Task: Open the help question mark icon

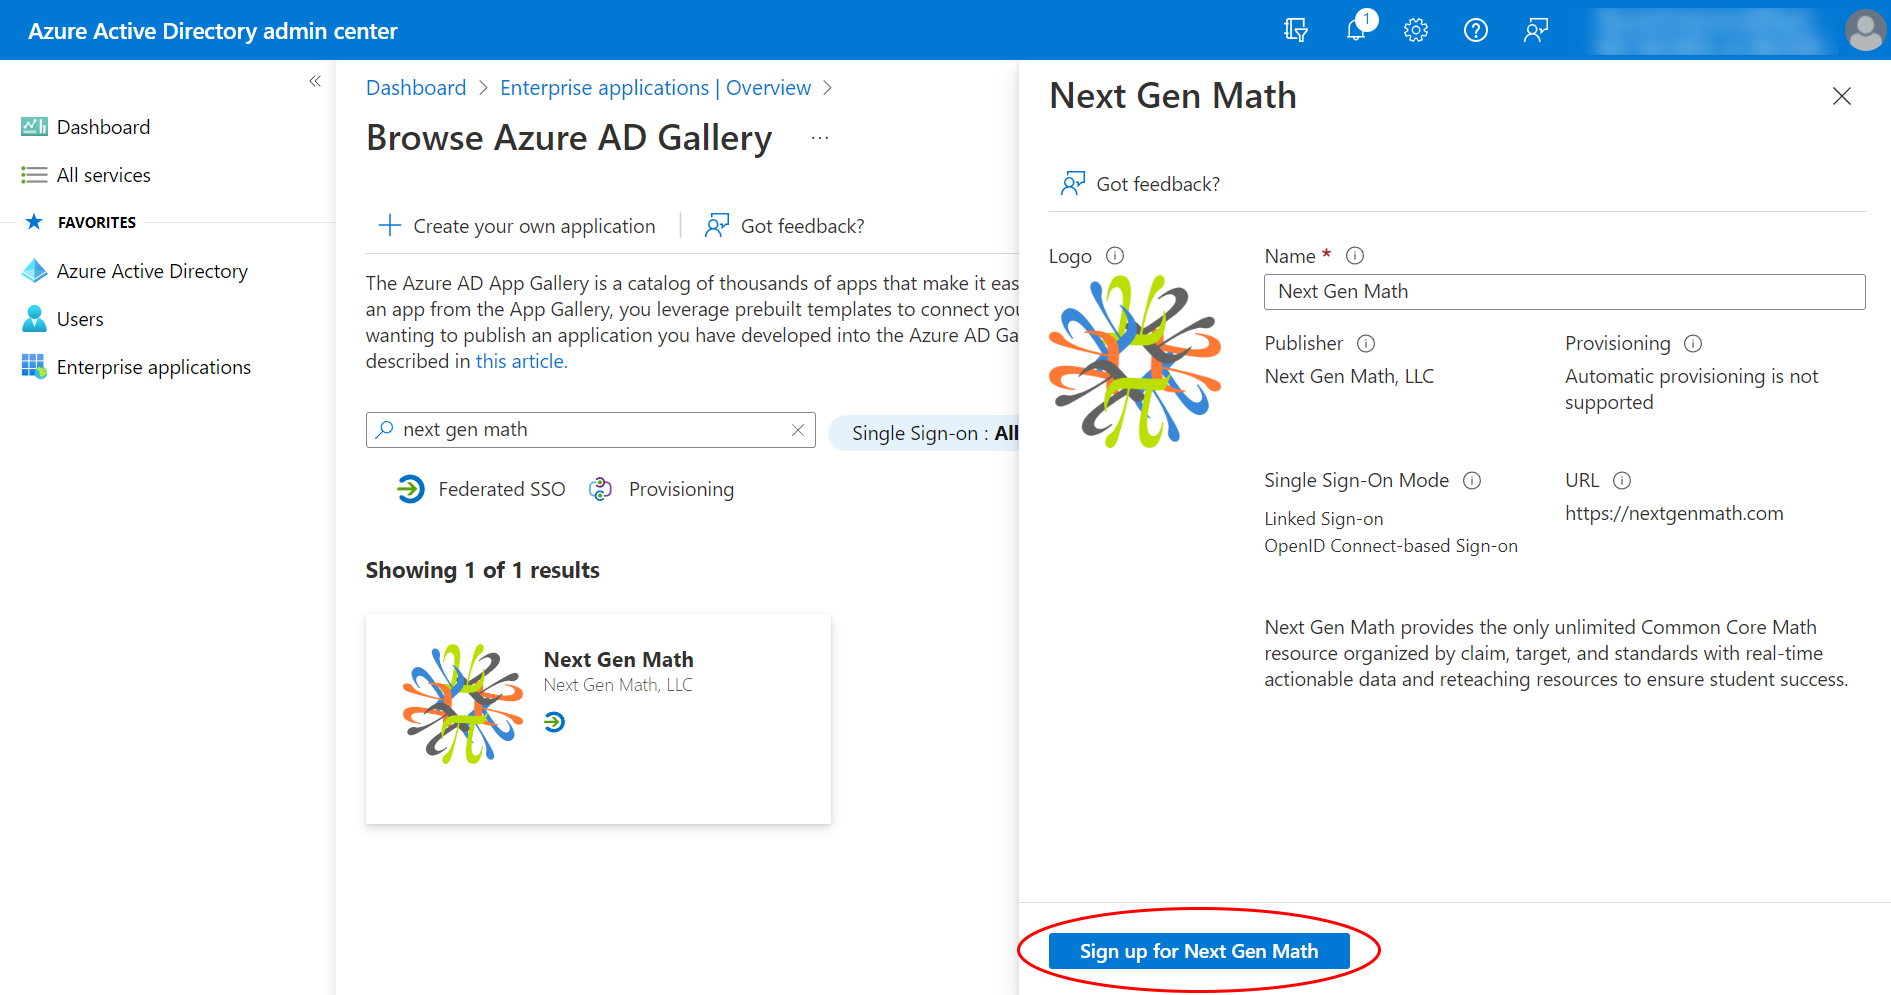Action: 1476,30
